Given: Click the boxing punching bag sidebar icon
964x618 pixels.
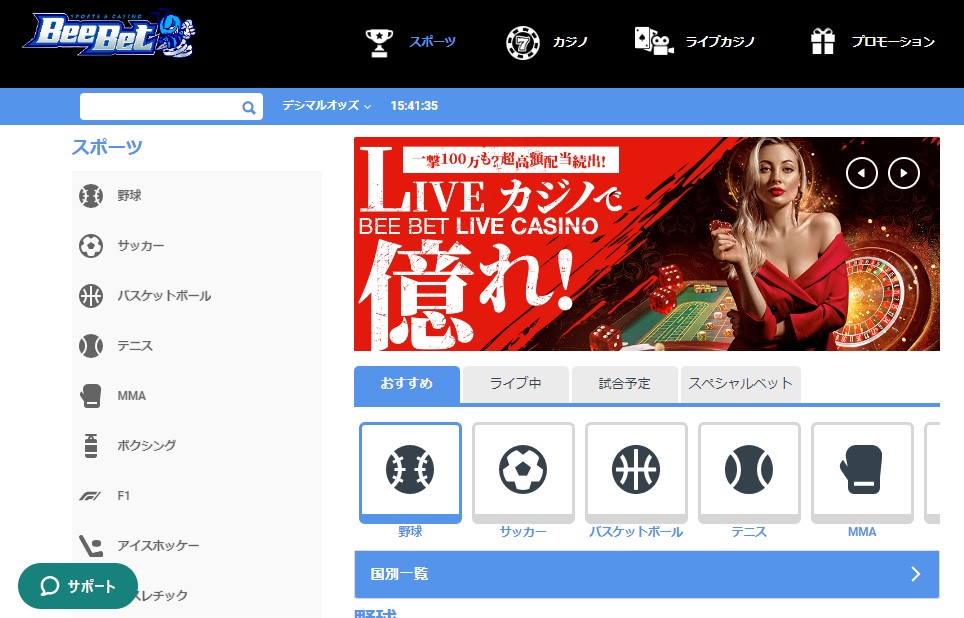Looking at the screenshot, I should tap(91, 446).
